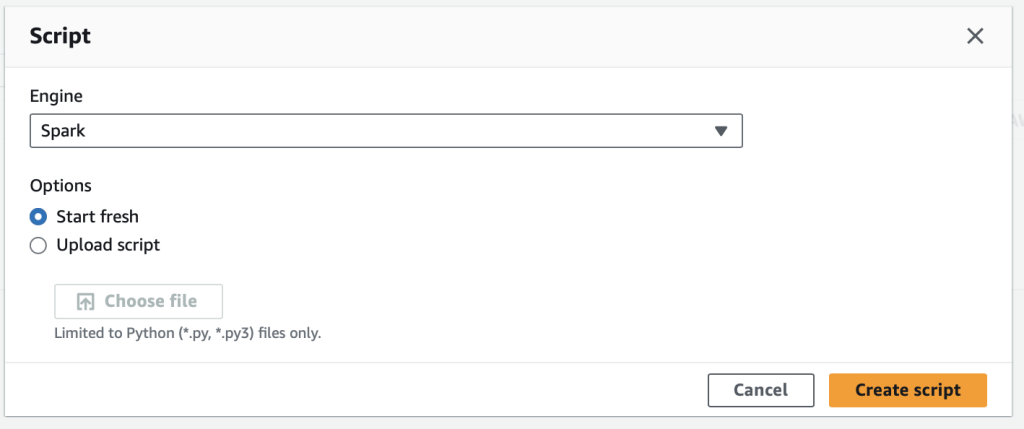Click the blank dialog header area

[500, 37]
